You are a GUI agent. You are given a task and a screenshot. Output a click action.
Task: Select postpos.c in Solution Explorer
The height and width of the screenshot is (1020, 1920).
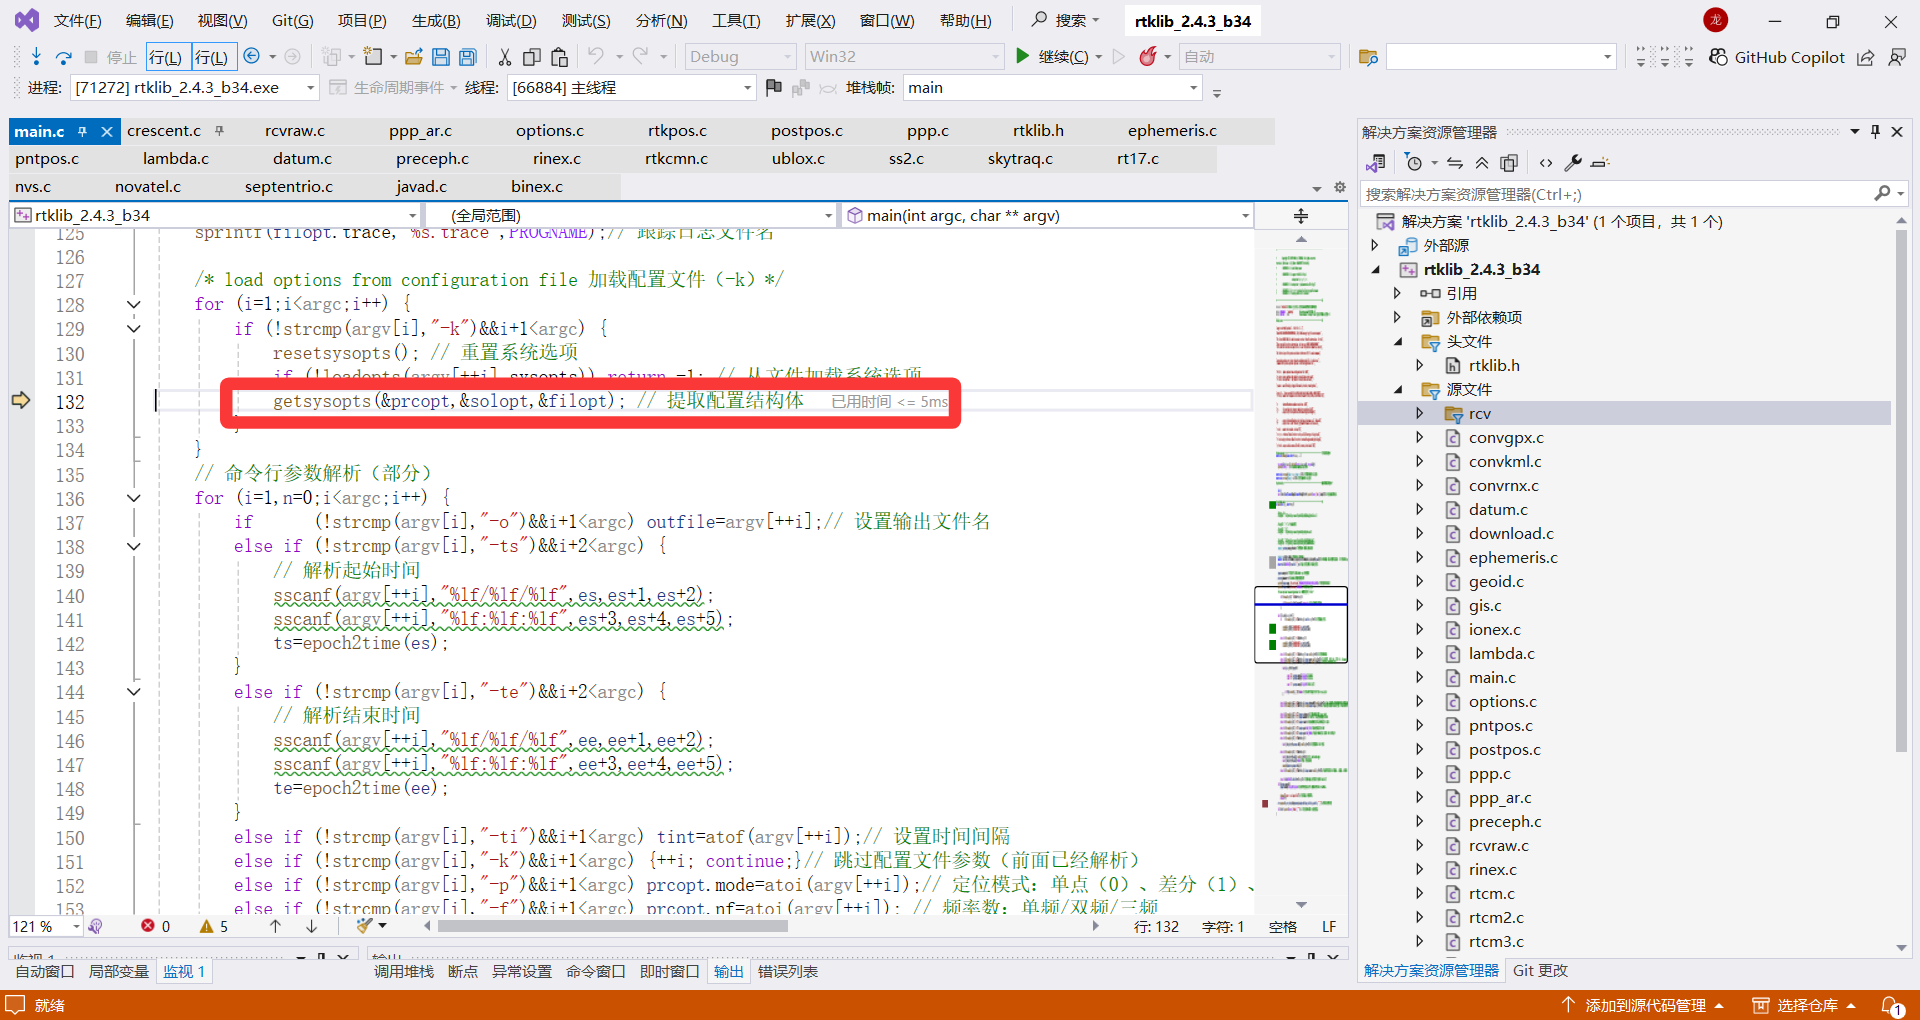1504,749
